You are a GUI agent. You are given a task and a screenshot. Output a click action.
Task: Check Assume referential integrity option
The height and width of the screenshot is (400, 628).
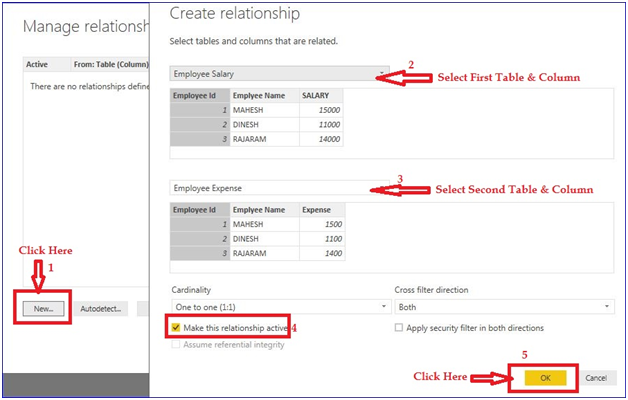[177, 344]
